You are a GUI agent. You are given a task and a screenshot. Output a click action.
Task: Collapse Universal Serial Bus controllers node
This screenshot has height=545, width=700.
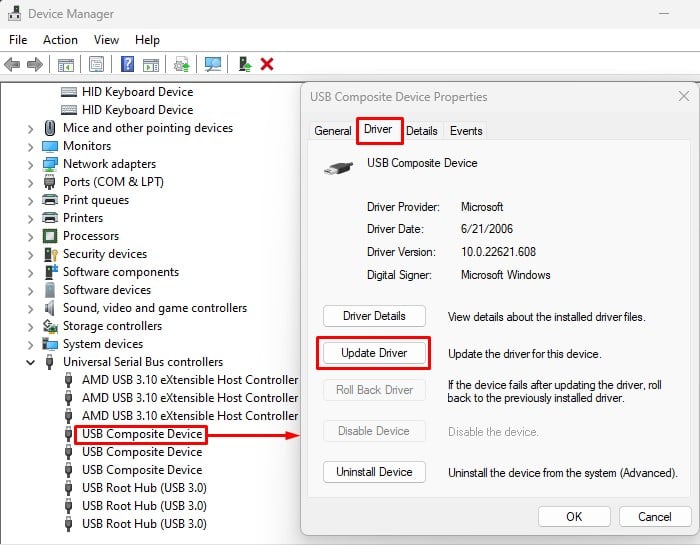point(30,362)
